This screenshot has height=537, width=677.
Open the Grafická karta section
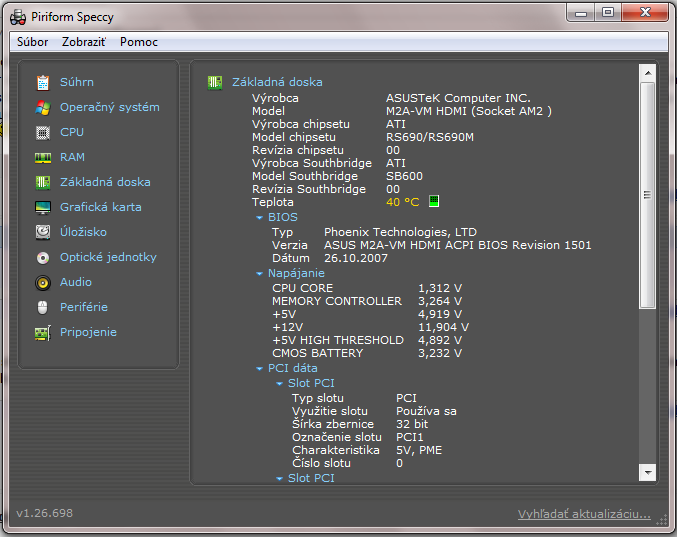point(101,207)
